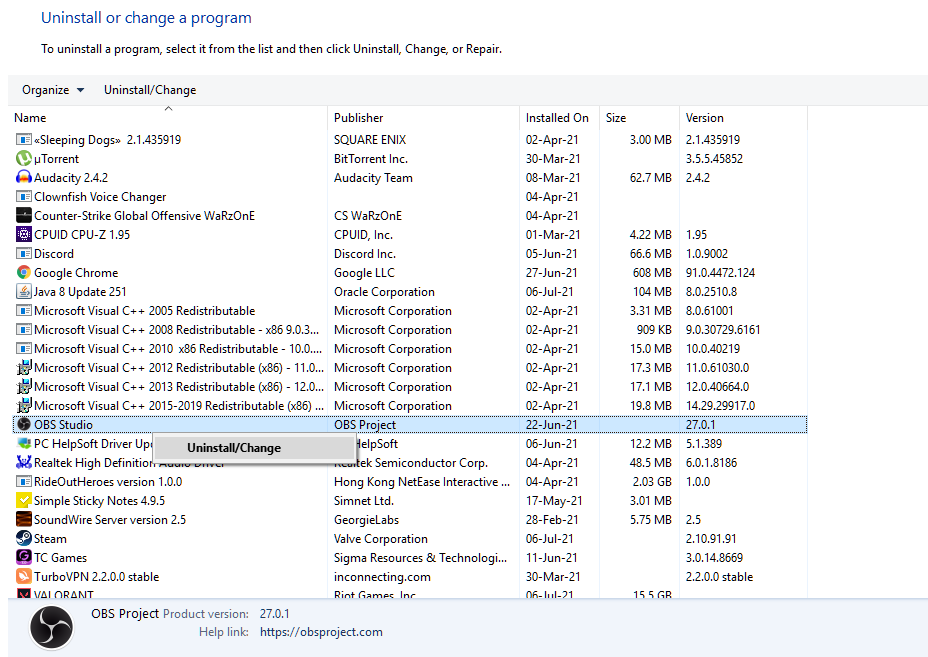Click the BitTorrent Inc. publisher cell
928x657 pixels.
[x=370, y=159]
